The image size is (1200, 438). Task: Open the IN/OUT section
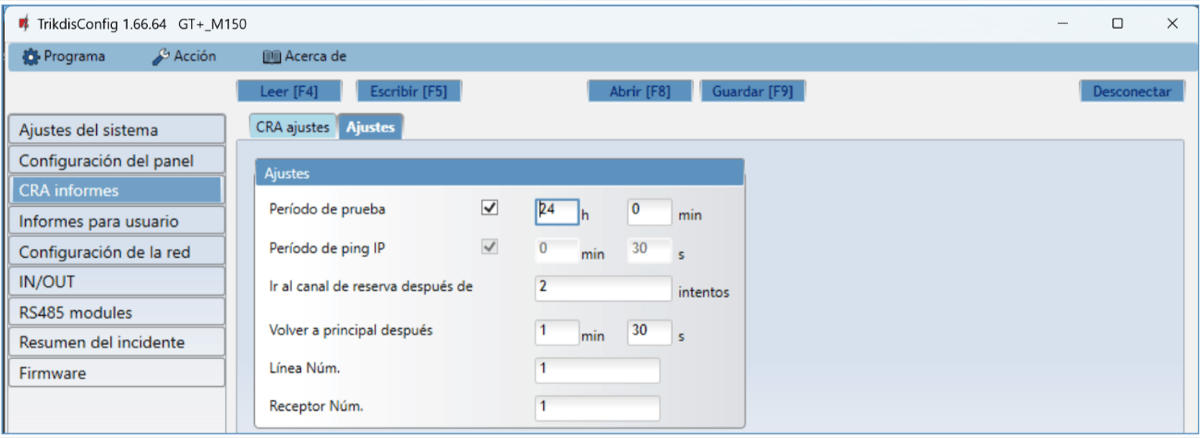click(115, 282)
